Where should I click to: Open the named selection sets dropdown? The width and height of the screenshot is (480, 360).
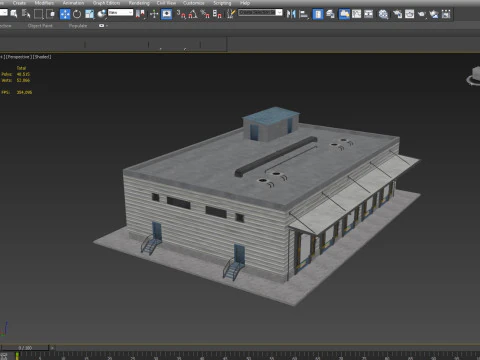[x=260, y=13]
